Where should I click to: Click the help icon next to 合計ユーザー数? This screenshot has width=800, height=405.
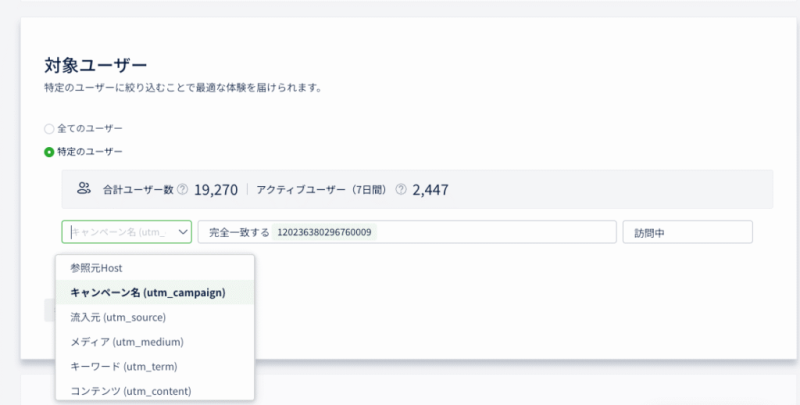(183, 189)
